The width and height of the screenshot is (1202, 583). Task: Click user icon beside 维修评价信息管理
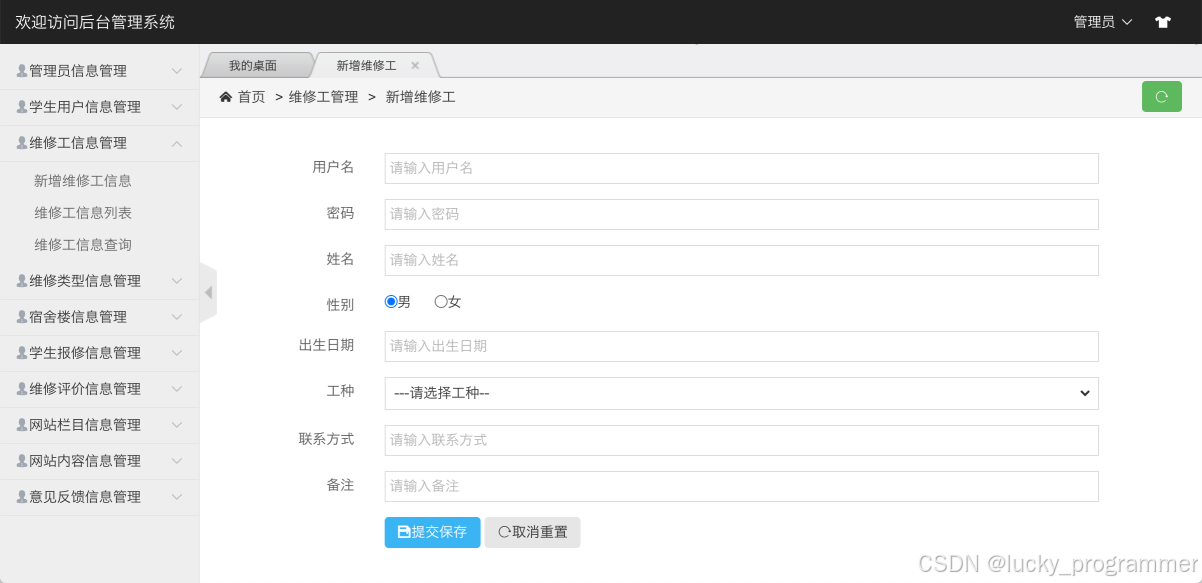pyautogui.click(x=22, y=389)
